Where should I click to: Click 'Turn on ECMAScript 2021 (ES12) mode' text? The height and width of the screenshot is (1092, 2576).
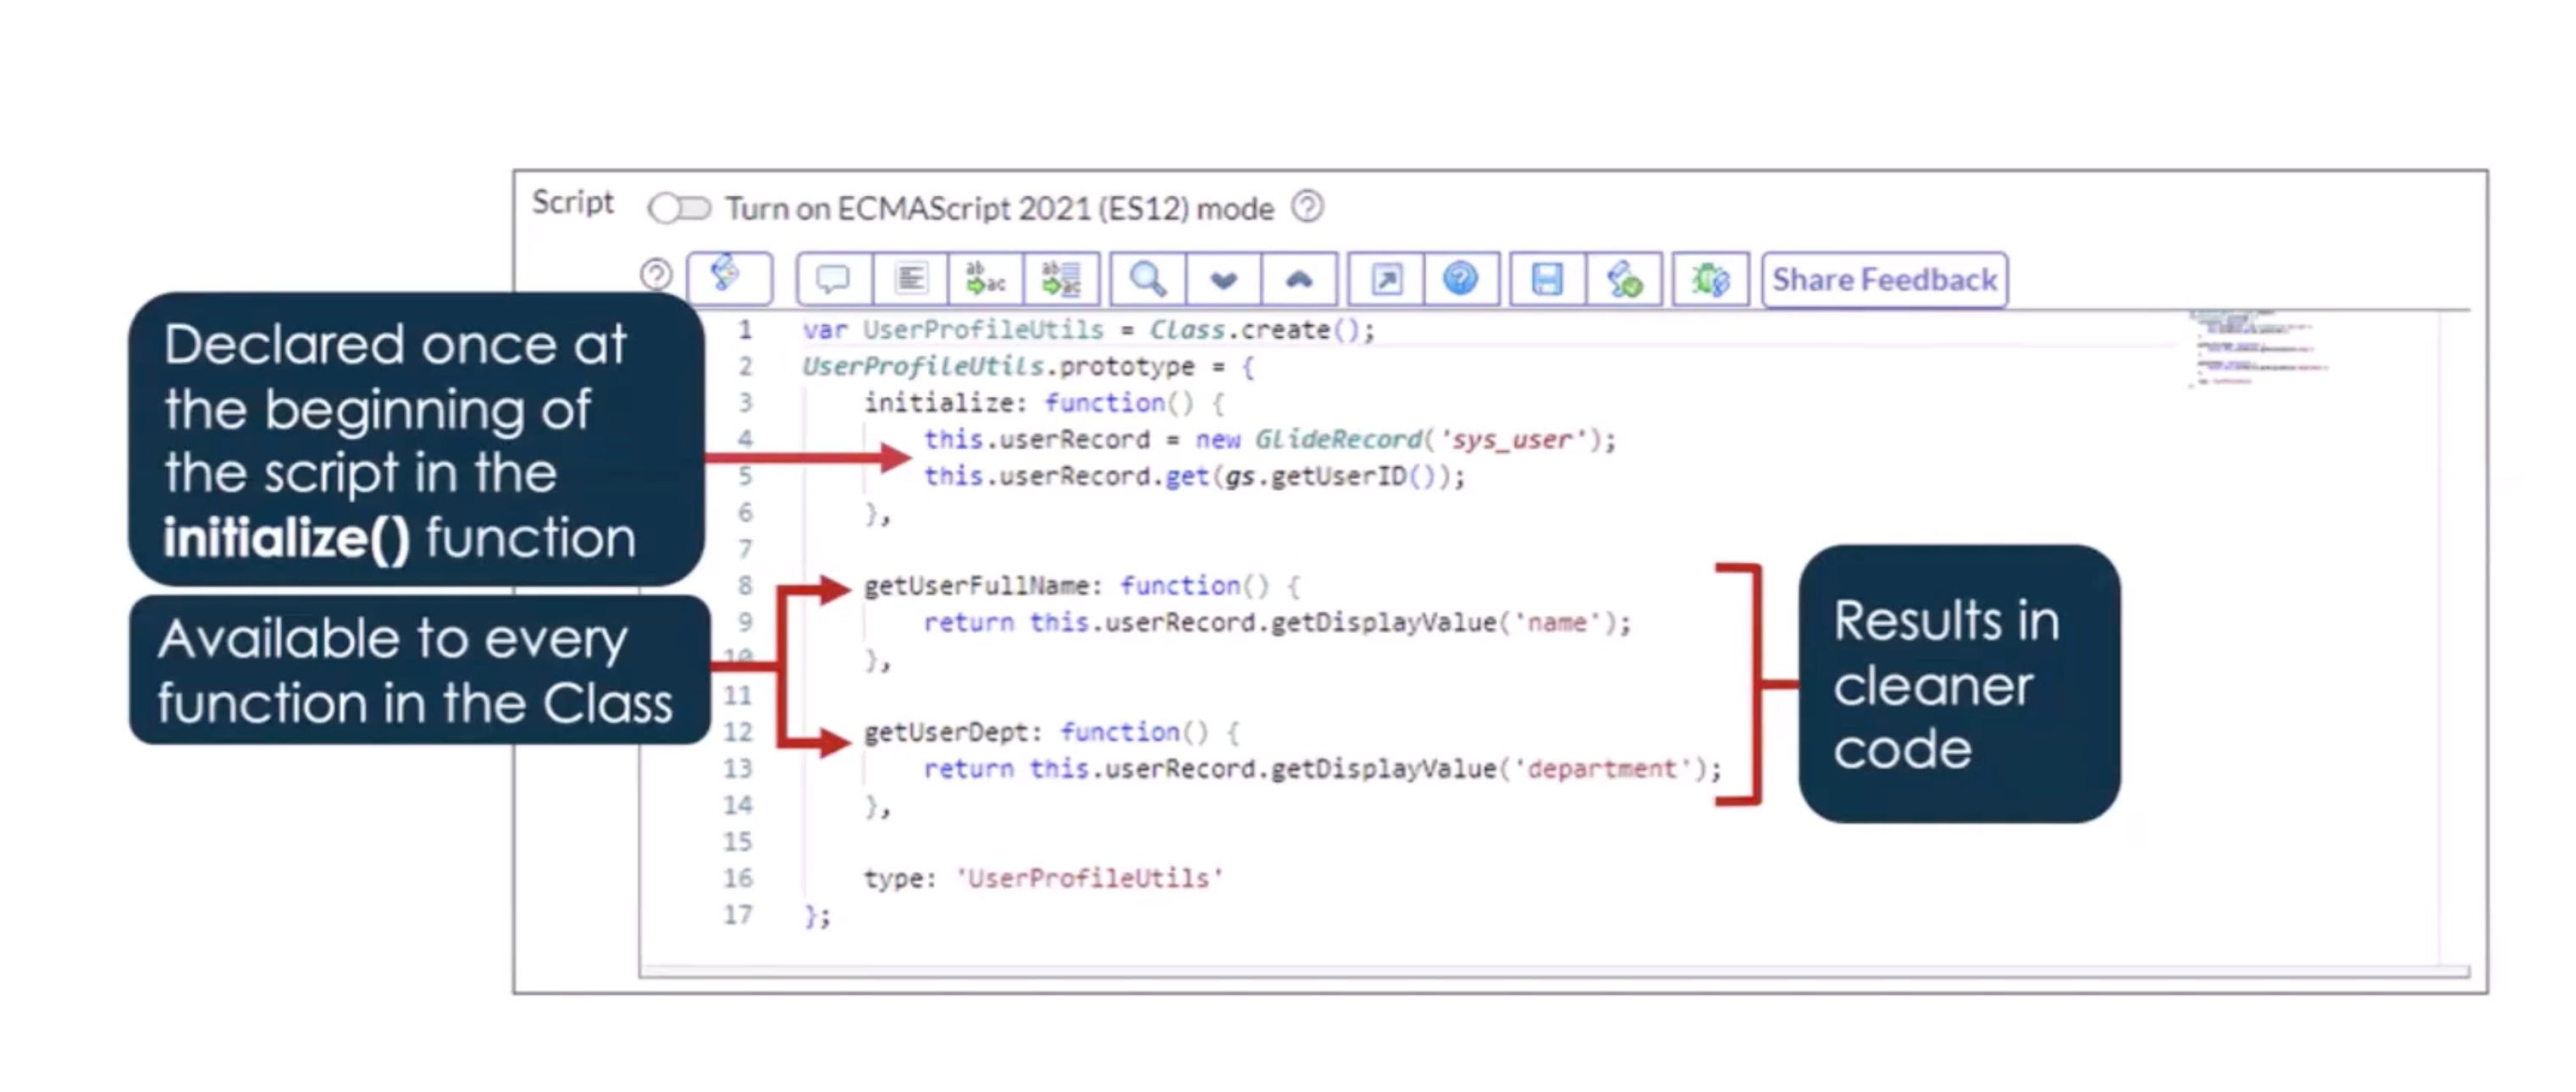coord(999,209)
